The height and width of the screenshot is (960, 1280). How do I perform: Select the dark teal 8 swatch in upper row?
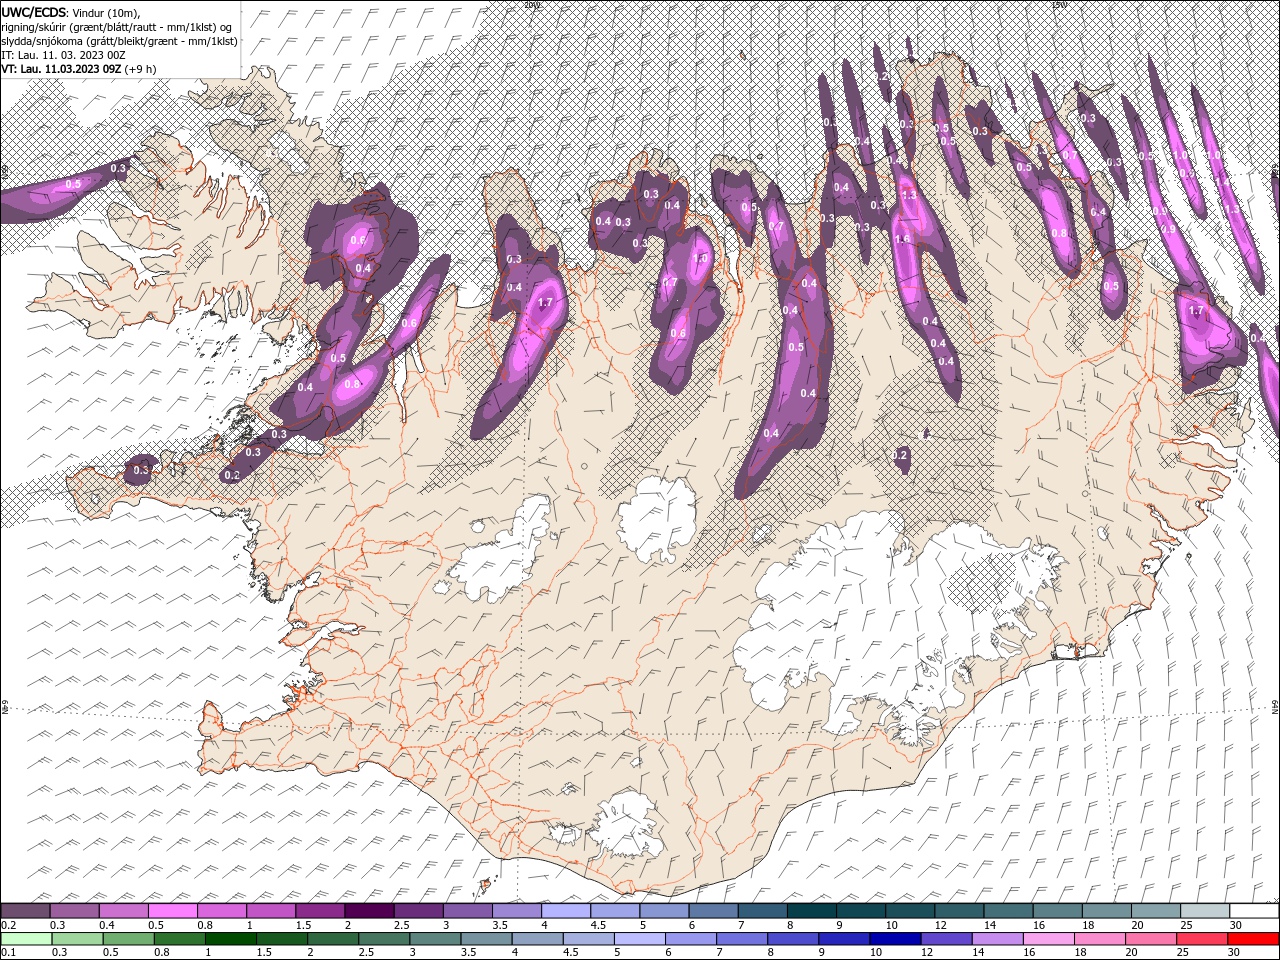point(812,910)
